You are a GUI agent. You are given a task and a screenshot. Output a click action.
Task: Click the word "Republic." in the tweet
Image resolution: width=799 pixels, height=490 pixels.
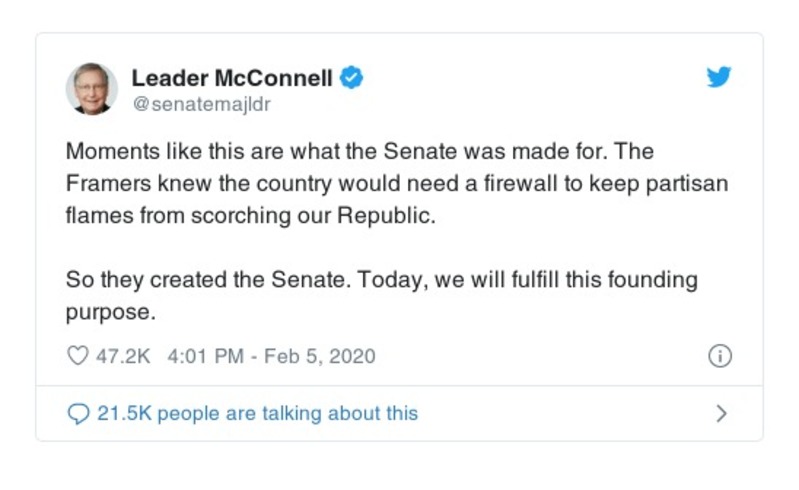click(388, 217)
